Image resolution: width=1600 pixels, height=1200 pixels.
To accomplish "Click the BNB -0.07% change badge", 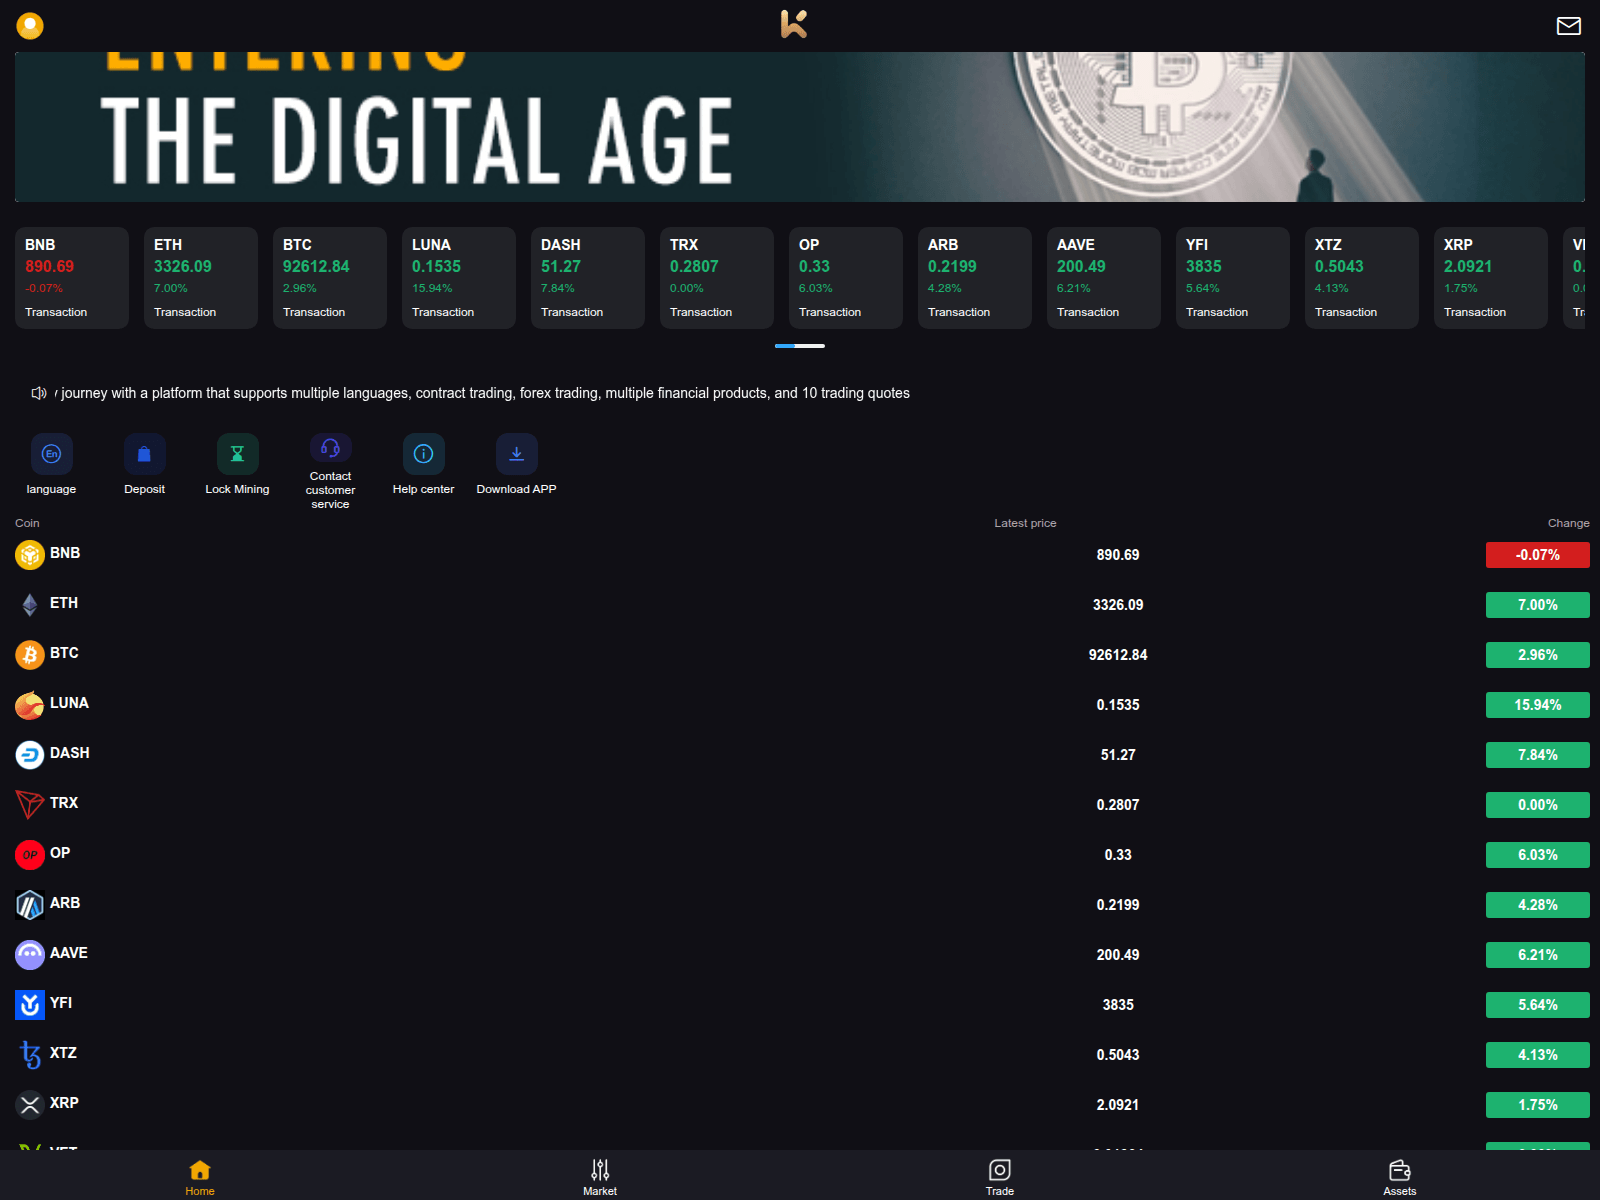I will [x=1537, y=554].
